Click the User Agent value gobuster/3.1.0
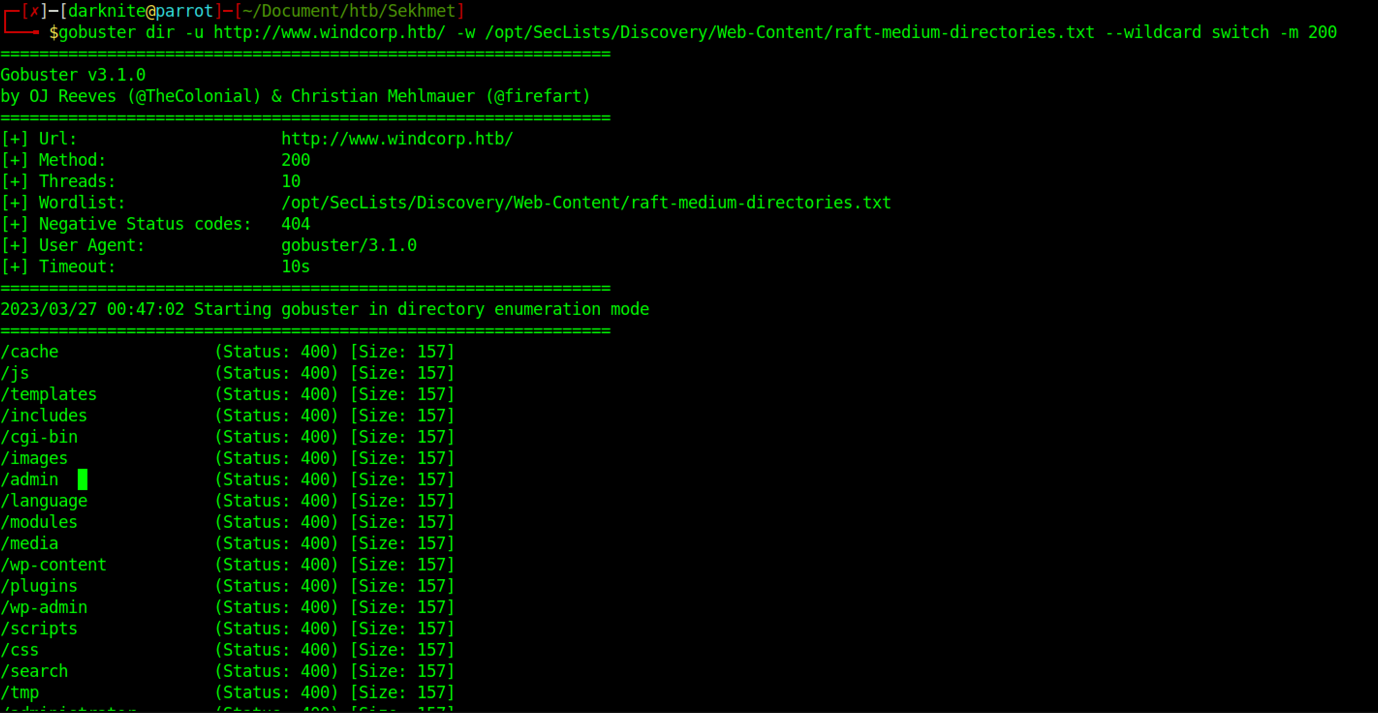Viewport: 1378px width, 713px height. coord(348,246)
